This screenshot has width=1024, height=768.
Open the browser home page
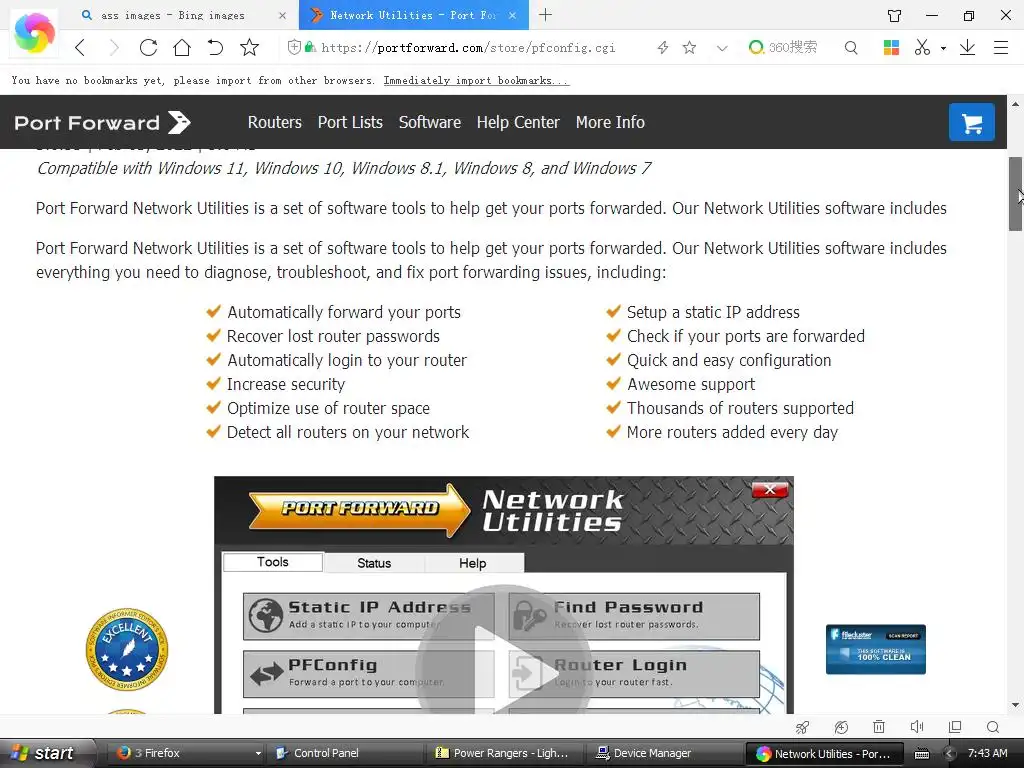tap(182, 48)
